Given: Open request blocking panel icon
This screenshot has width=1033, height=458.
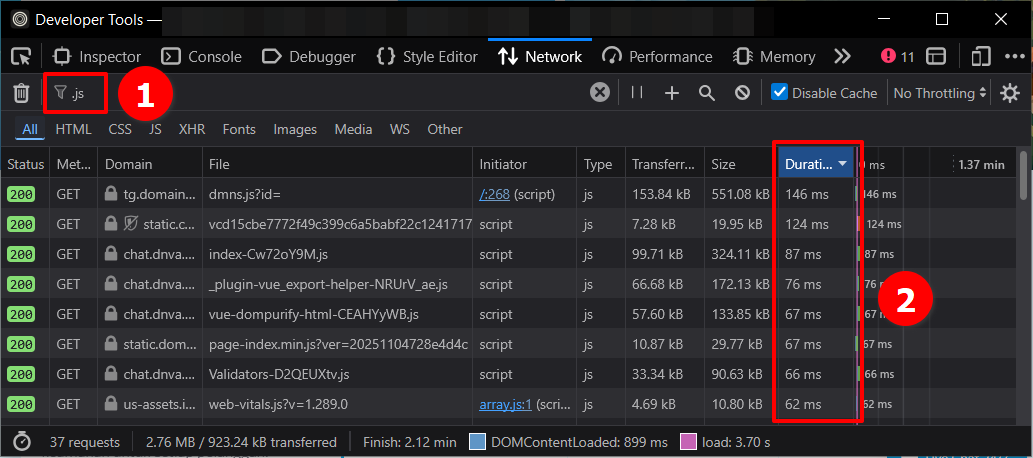Looking at the screenshot, I should (742, 94).
